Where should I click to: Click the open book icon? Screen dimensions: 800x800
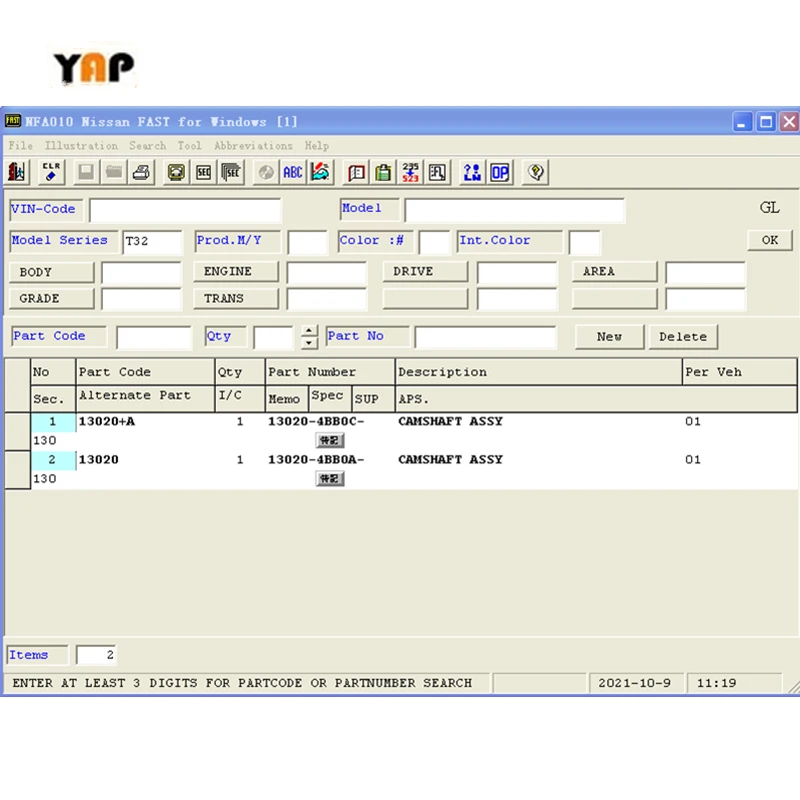coord(356,172)
